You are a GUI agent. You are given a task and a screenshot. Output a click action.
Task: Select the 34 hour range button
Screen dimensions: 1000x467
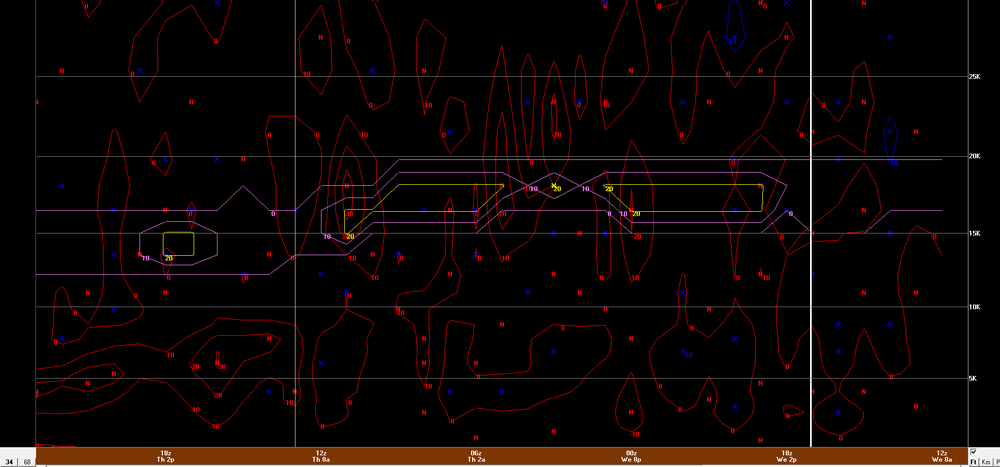click(10, 461)
